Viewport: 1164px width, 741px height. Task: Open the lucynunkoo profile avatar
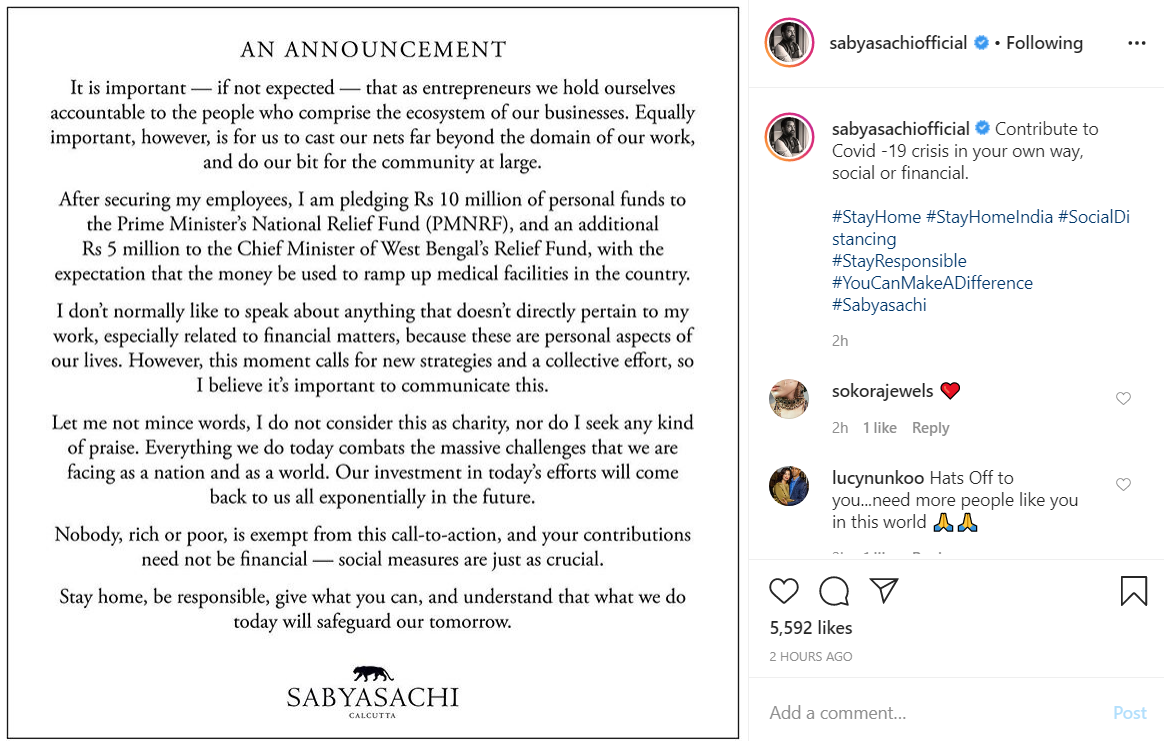pyautogui.click(x=789, y=486)
